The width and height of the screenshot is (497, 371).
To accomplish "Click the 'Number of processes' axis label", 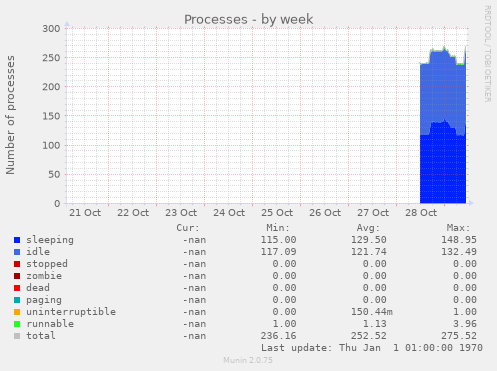I will pyautogui.click(x=10, y=115).
